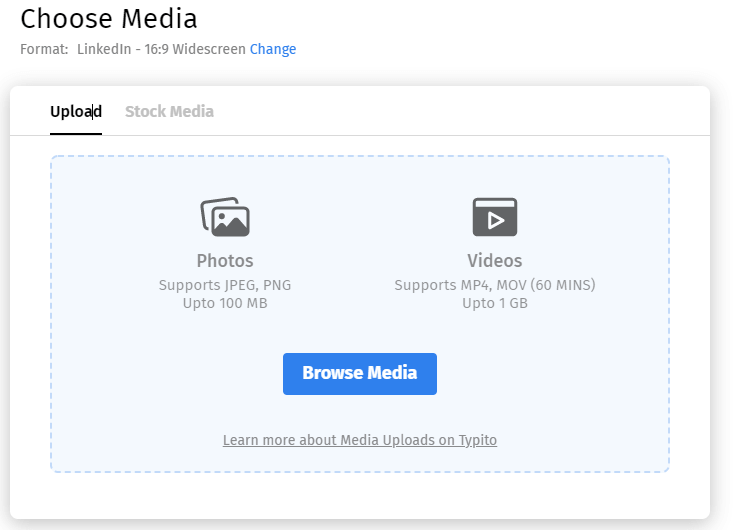Click Supports MP4, MOV (60 MINS) text

[495, 285]
